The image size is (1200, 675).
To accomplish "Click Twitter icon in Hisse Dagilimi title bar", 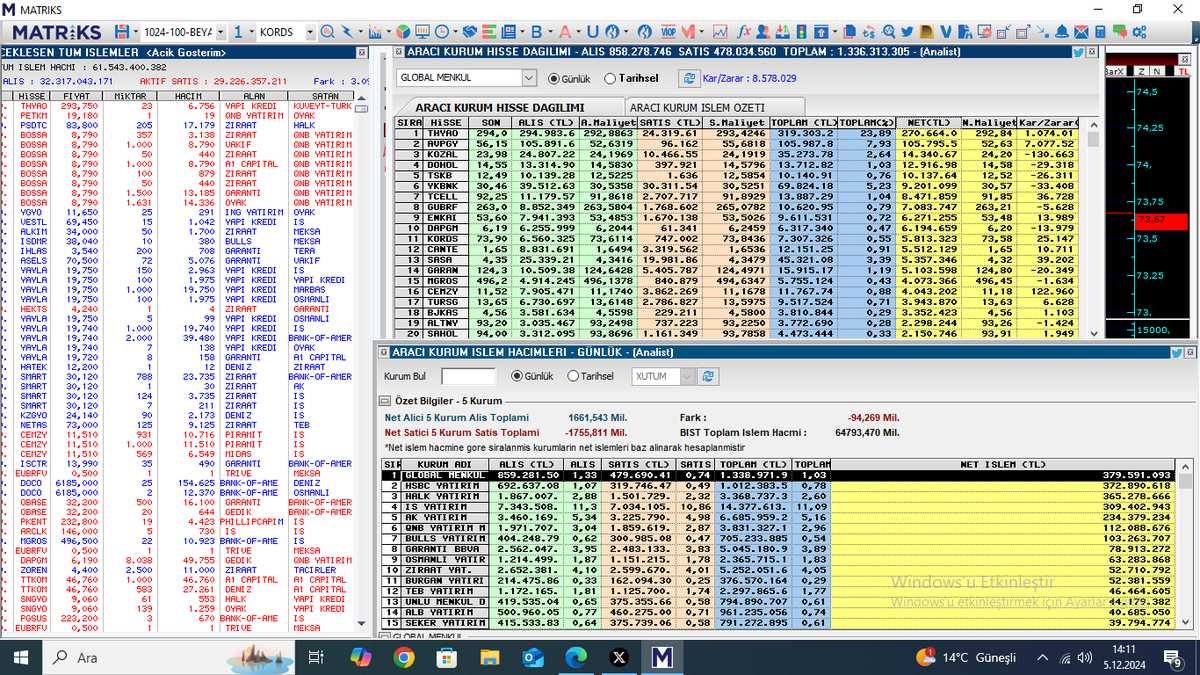I will click(1079, 50).
